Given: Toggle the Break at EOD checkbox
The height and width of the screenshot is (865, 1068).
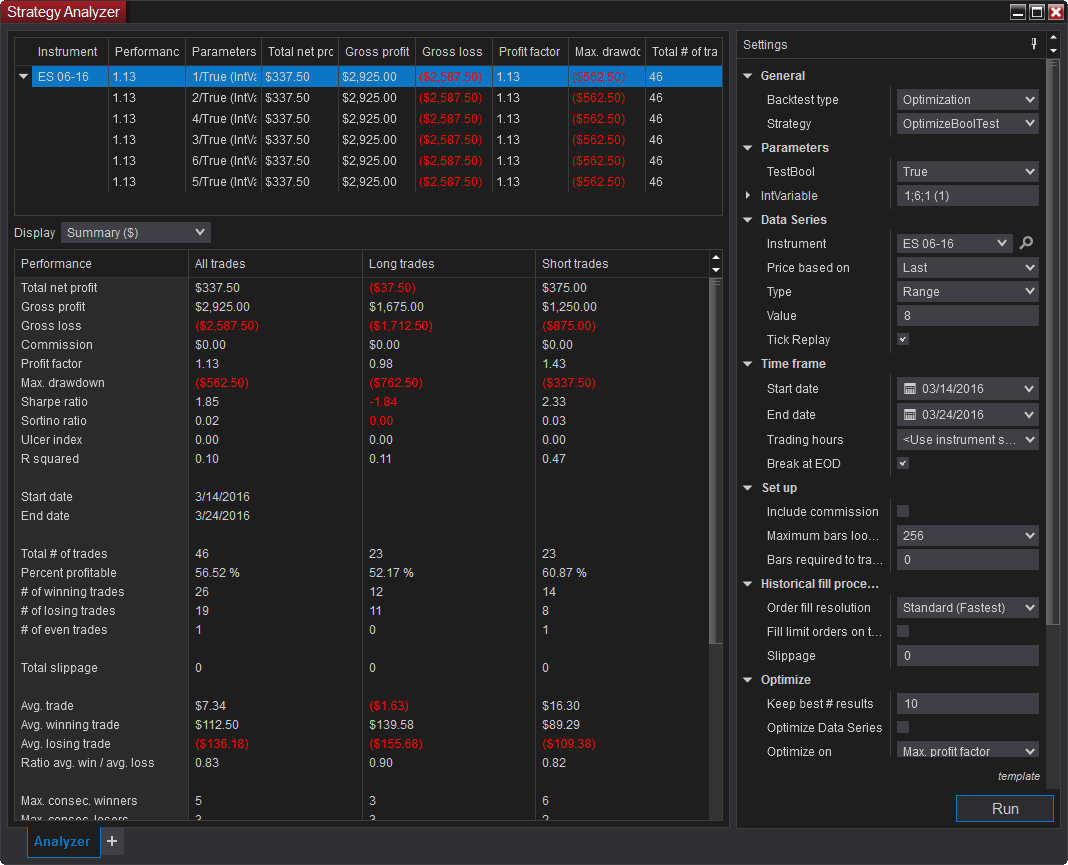Looking at the screenshot, I should click(902, 463).
